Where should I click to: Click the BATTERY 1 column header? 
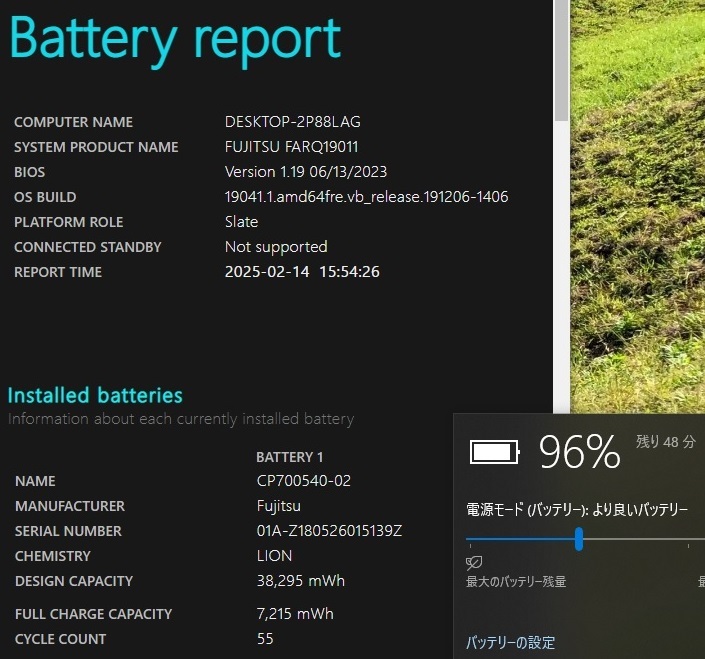tap(290, 457)
